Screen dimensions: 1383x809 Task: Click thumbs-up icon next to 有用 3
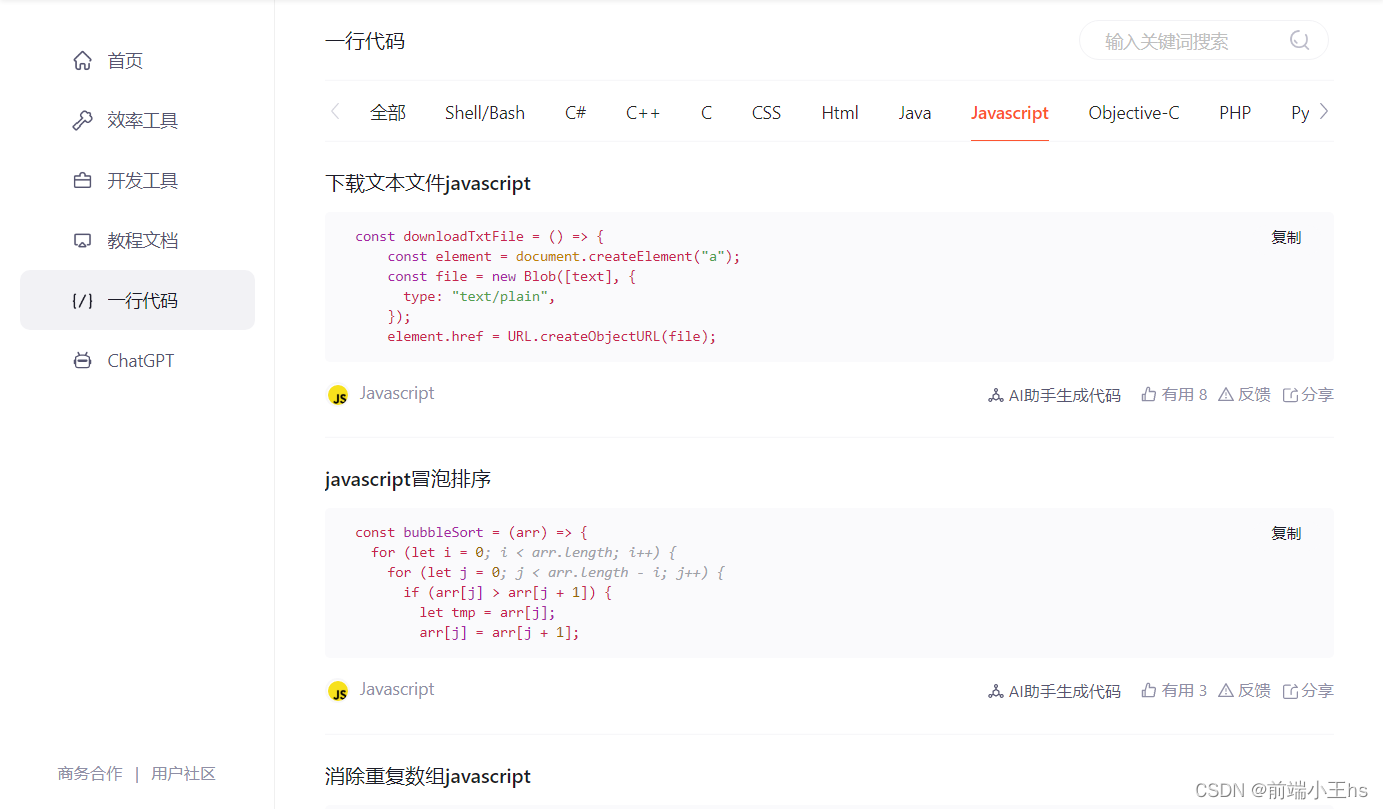point(1149,691)
